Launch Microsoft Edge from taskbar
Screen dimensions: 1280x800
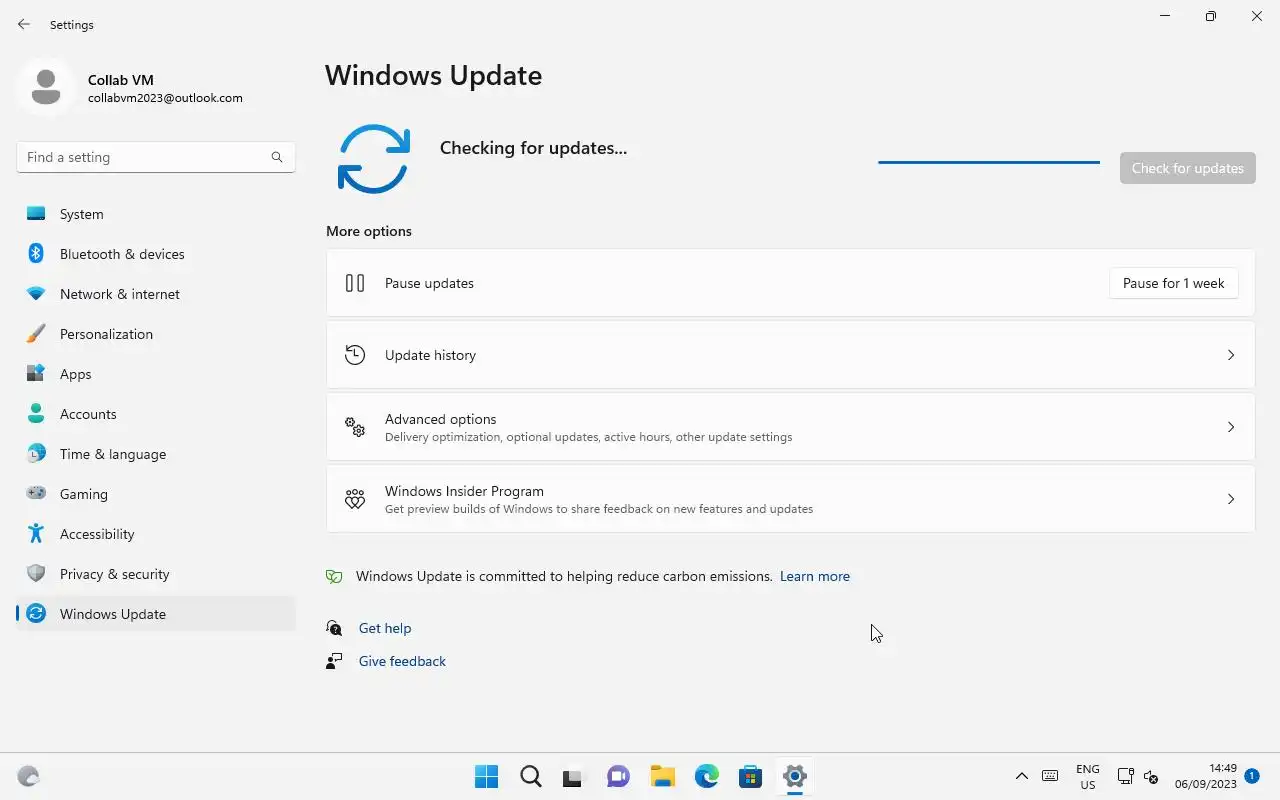tap(707, 776)
